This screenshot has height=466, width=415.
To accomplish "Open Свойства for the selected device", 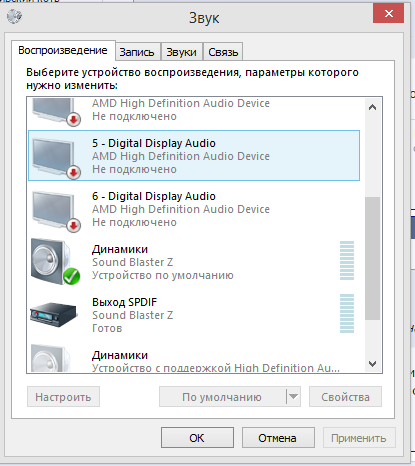I will point(345,397).
